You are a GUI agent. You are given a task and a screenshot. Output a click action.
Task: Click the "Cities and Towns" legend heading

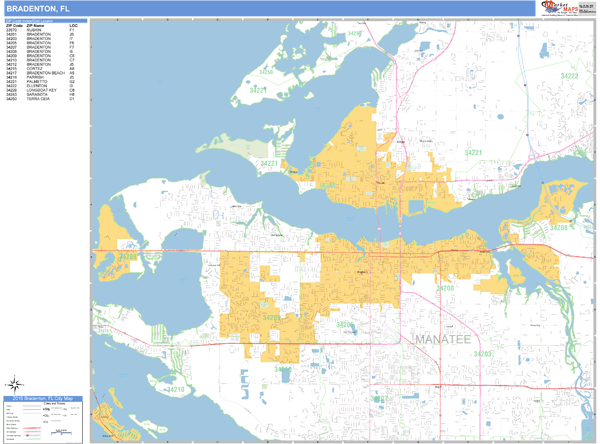54,403
